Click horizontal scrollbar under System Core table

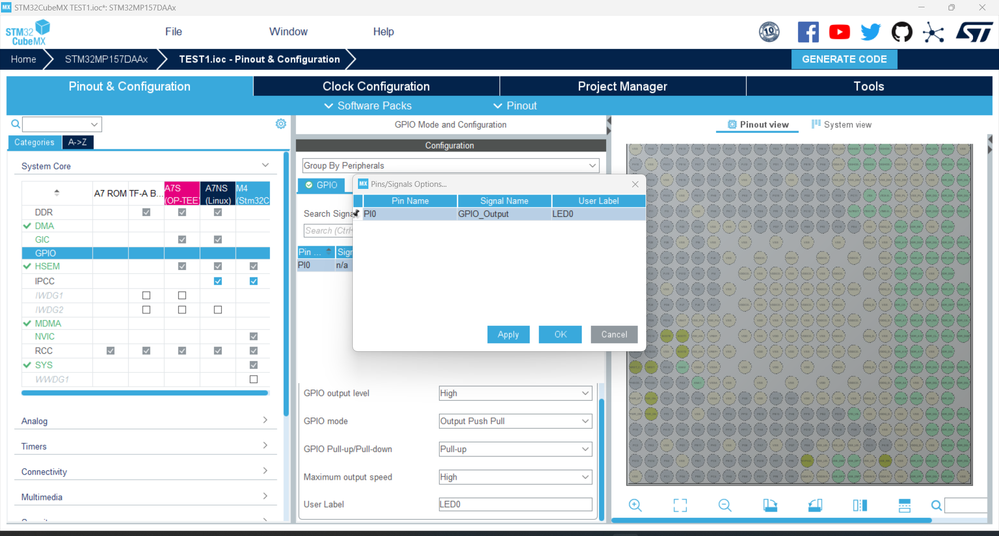click(145, 393)
